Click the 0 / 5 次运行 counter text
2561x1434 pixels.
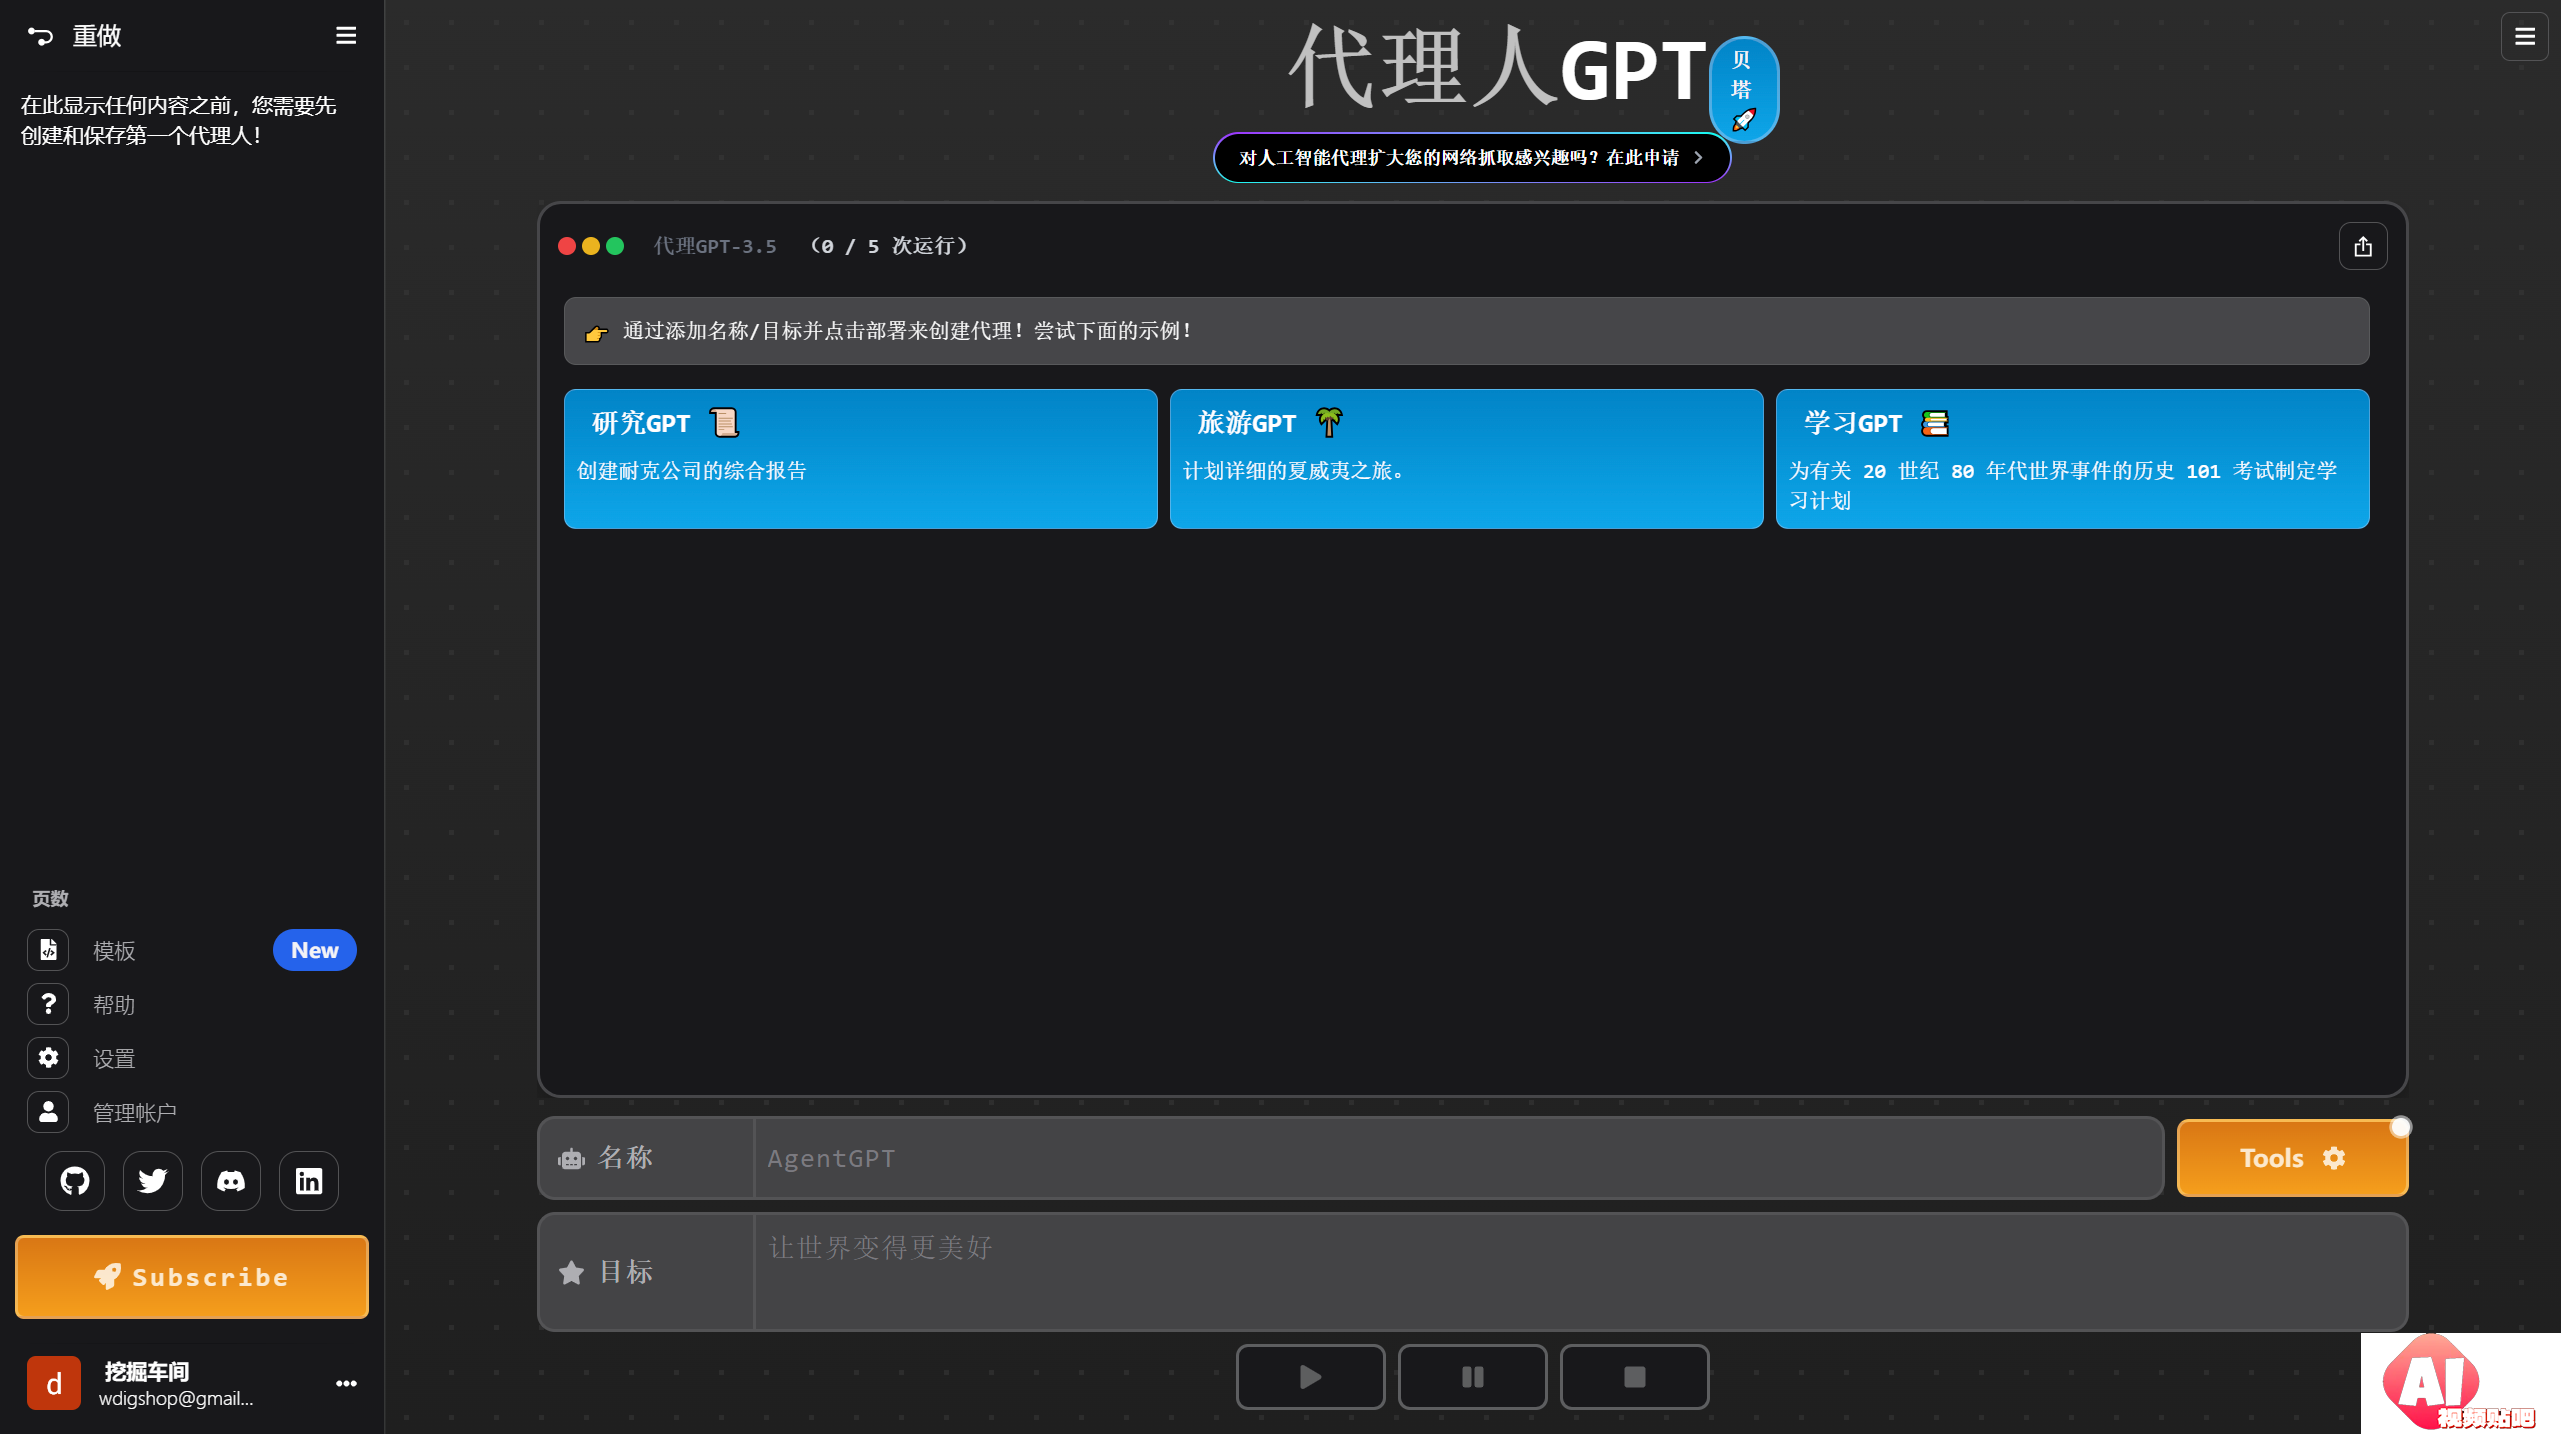889,246
